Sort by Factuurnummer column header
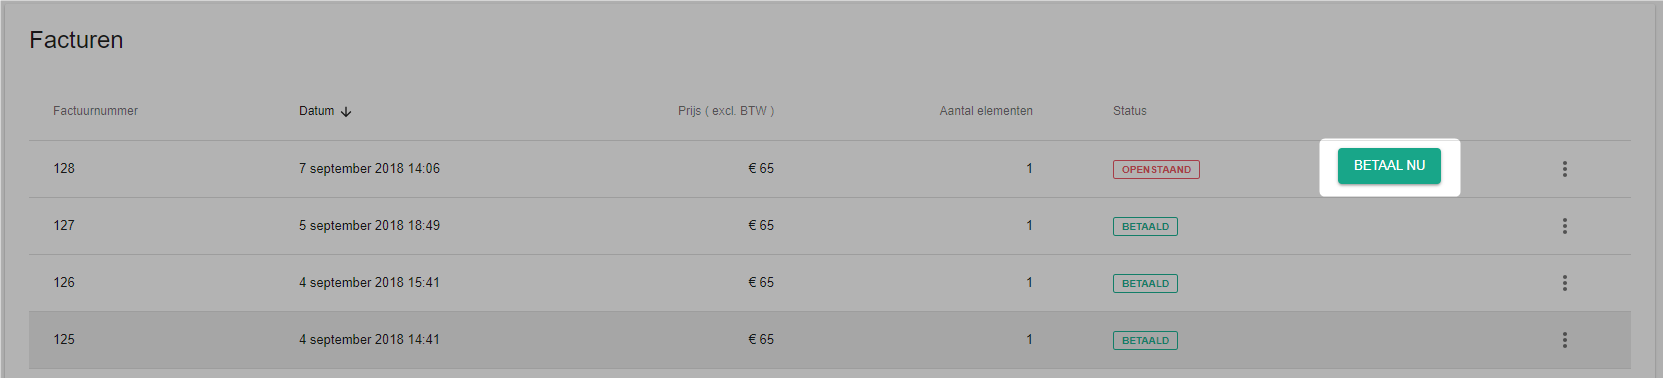 [x=95, y=111]
